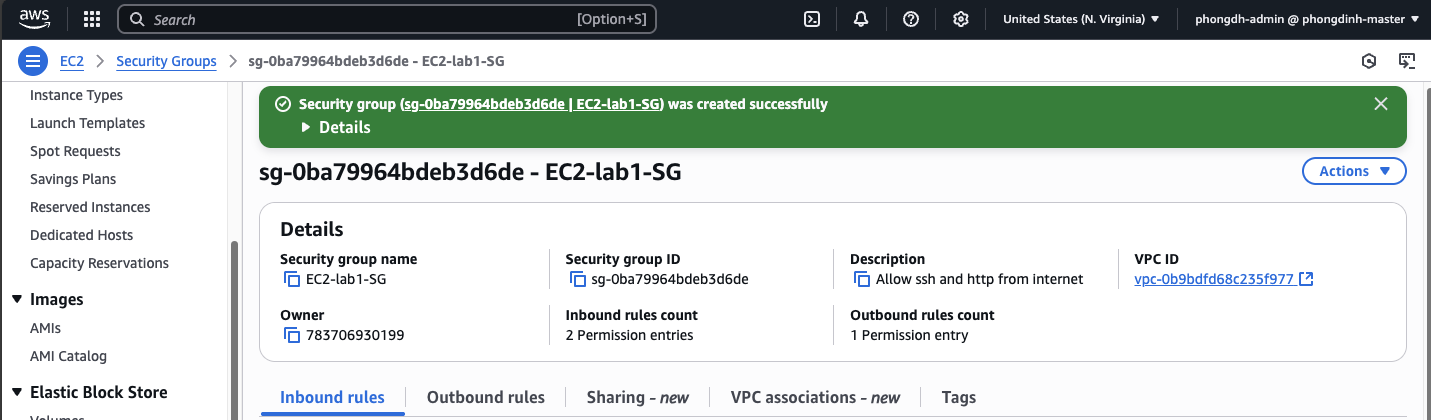Open notifications bell icon
The image size is (1431, 420).
[861, 19]
